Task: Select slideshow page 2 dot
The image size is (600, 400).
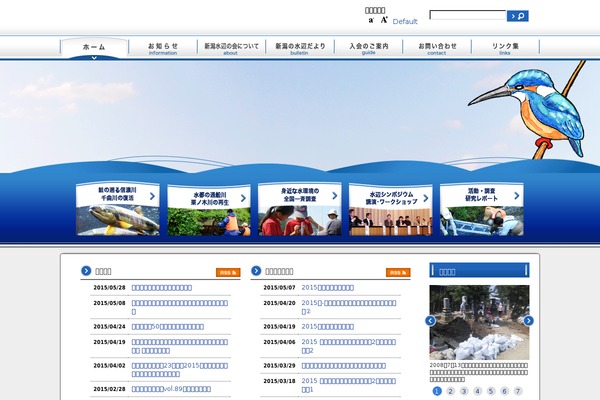Action: pyautogui.click(x=450, y=391)
